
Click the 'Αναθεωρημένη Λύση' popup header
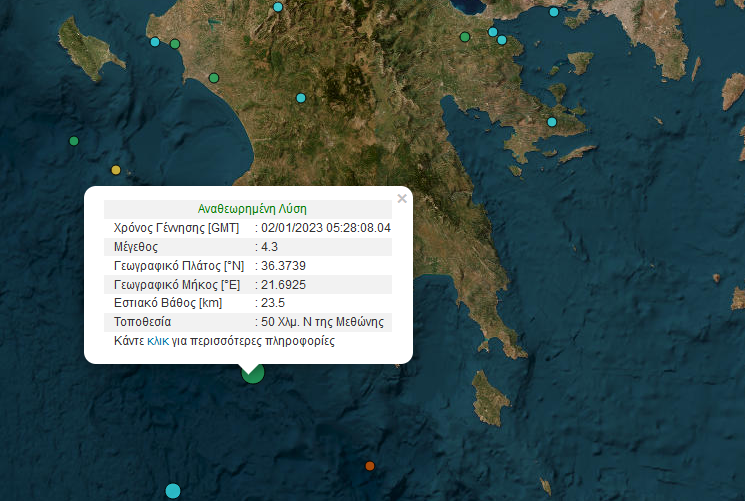252,209
